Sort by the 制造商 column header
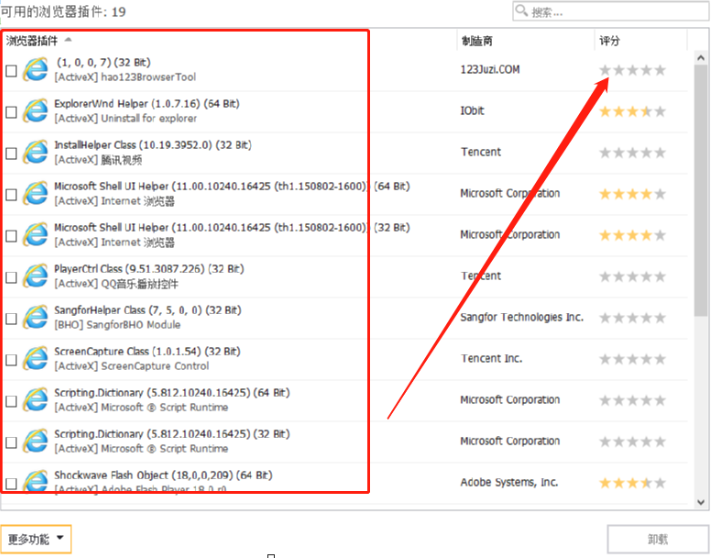Image resolution: width=714 pixels, height=558 pixels. 477,41
